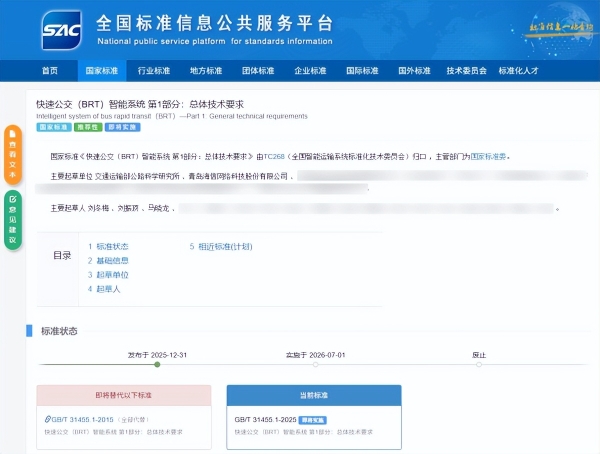Click the 主要起草人 label
This screenshot has width=600, height=454.
(x=68, y=209)
